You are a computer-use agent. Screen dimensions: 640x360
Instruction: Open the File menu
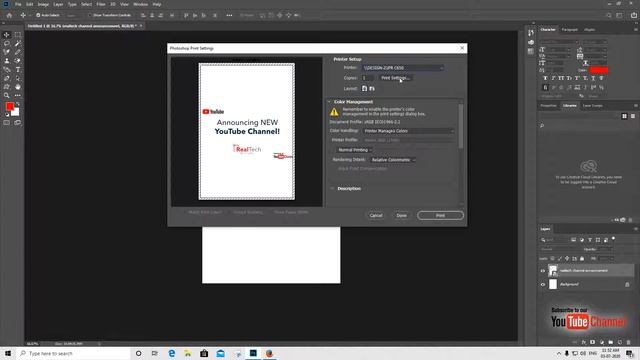pos(18,4)
